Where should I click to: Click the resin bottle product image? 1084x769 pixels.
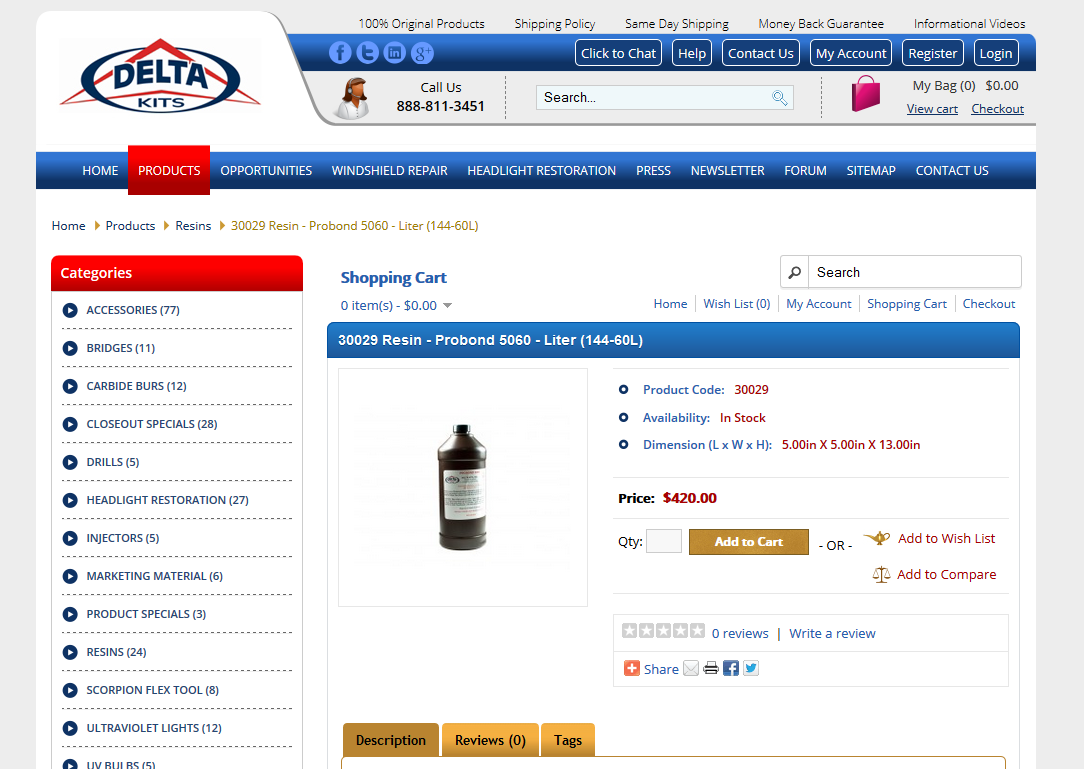click(462, 488)
